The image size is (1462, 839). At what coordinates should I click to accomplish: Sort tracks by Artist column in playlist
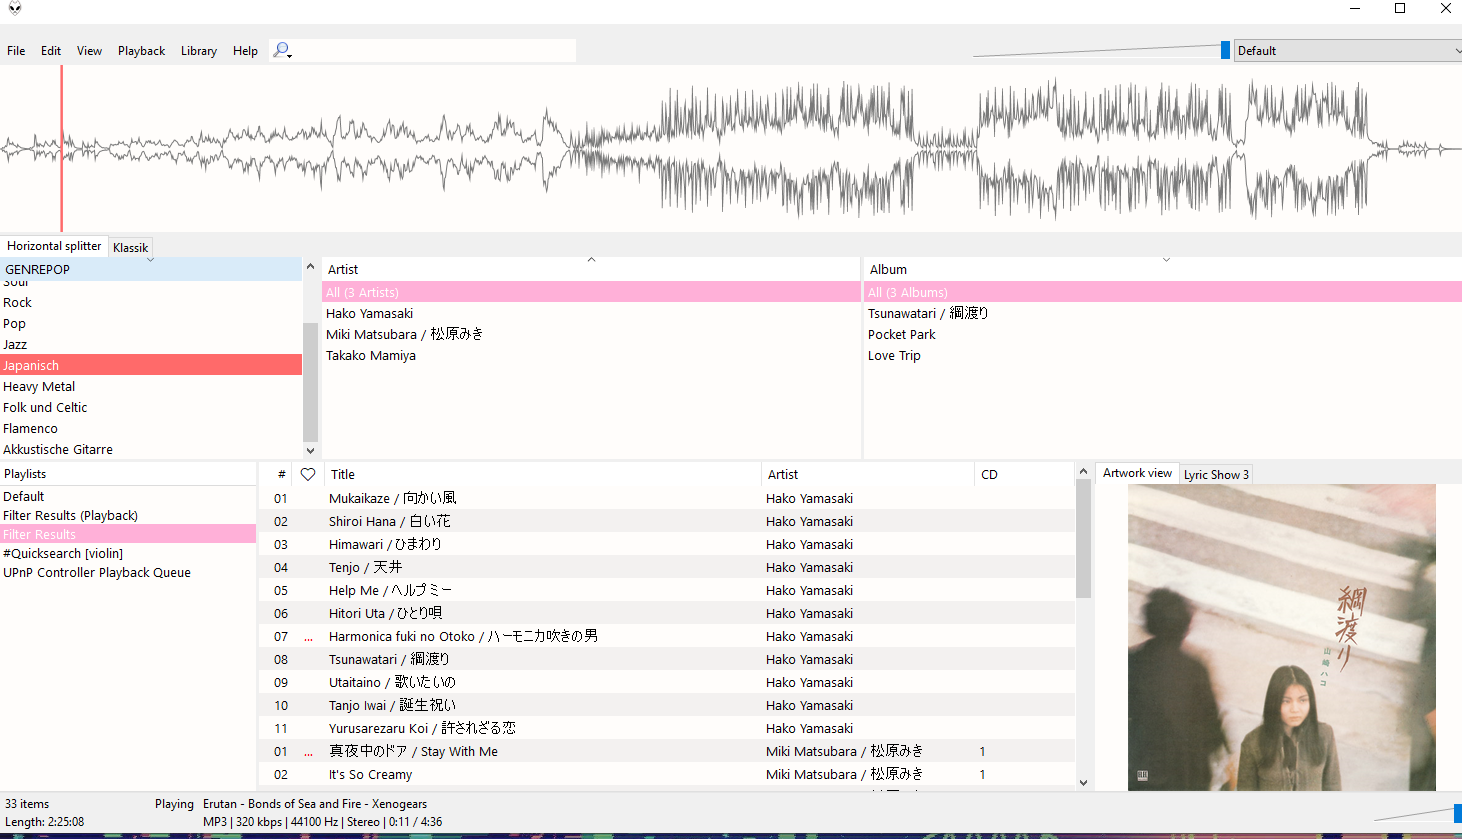click(x=868, y=474)
